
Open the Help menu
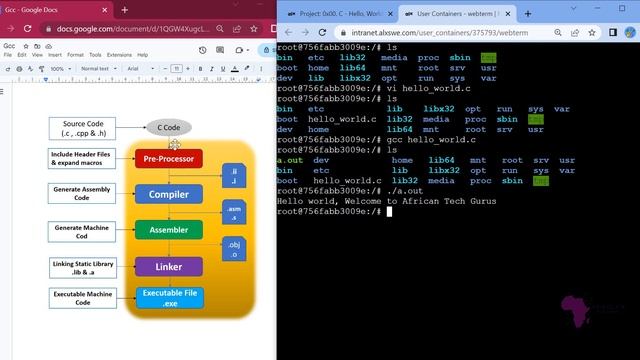tap(142, 55)
